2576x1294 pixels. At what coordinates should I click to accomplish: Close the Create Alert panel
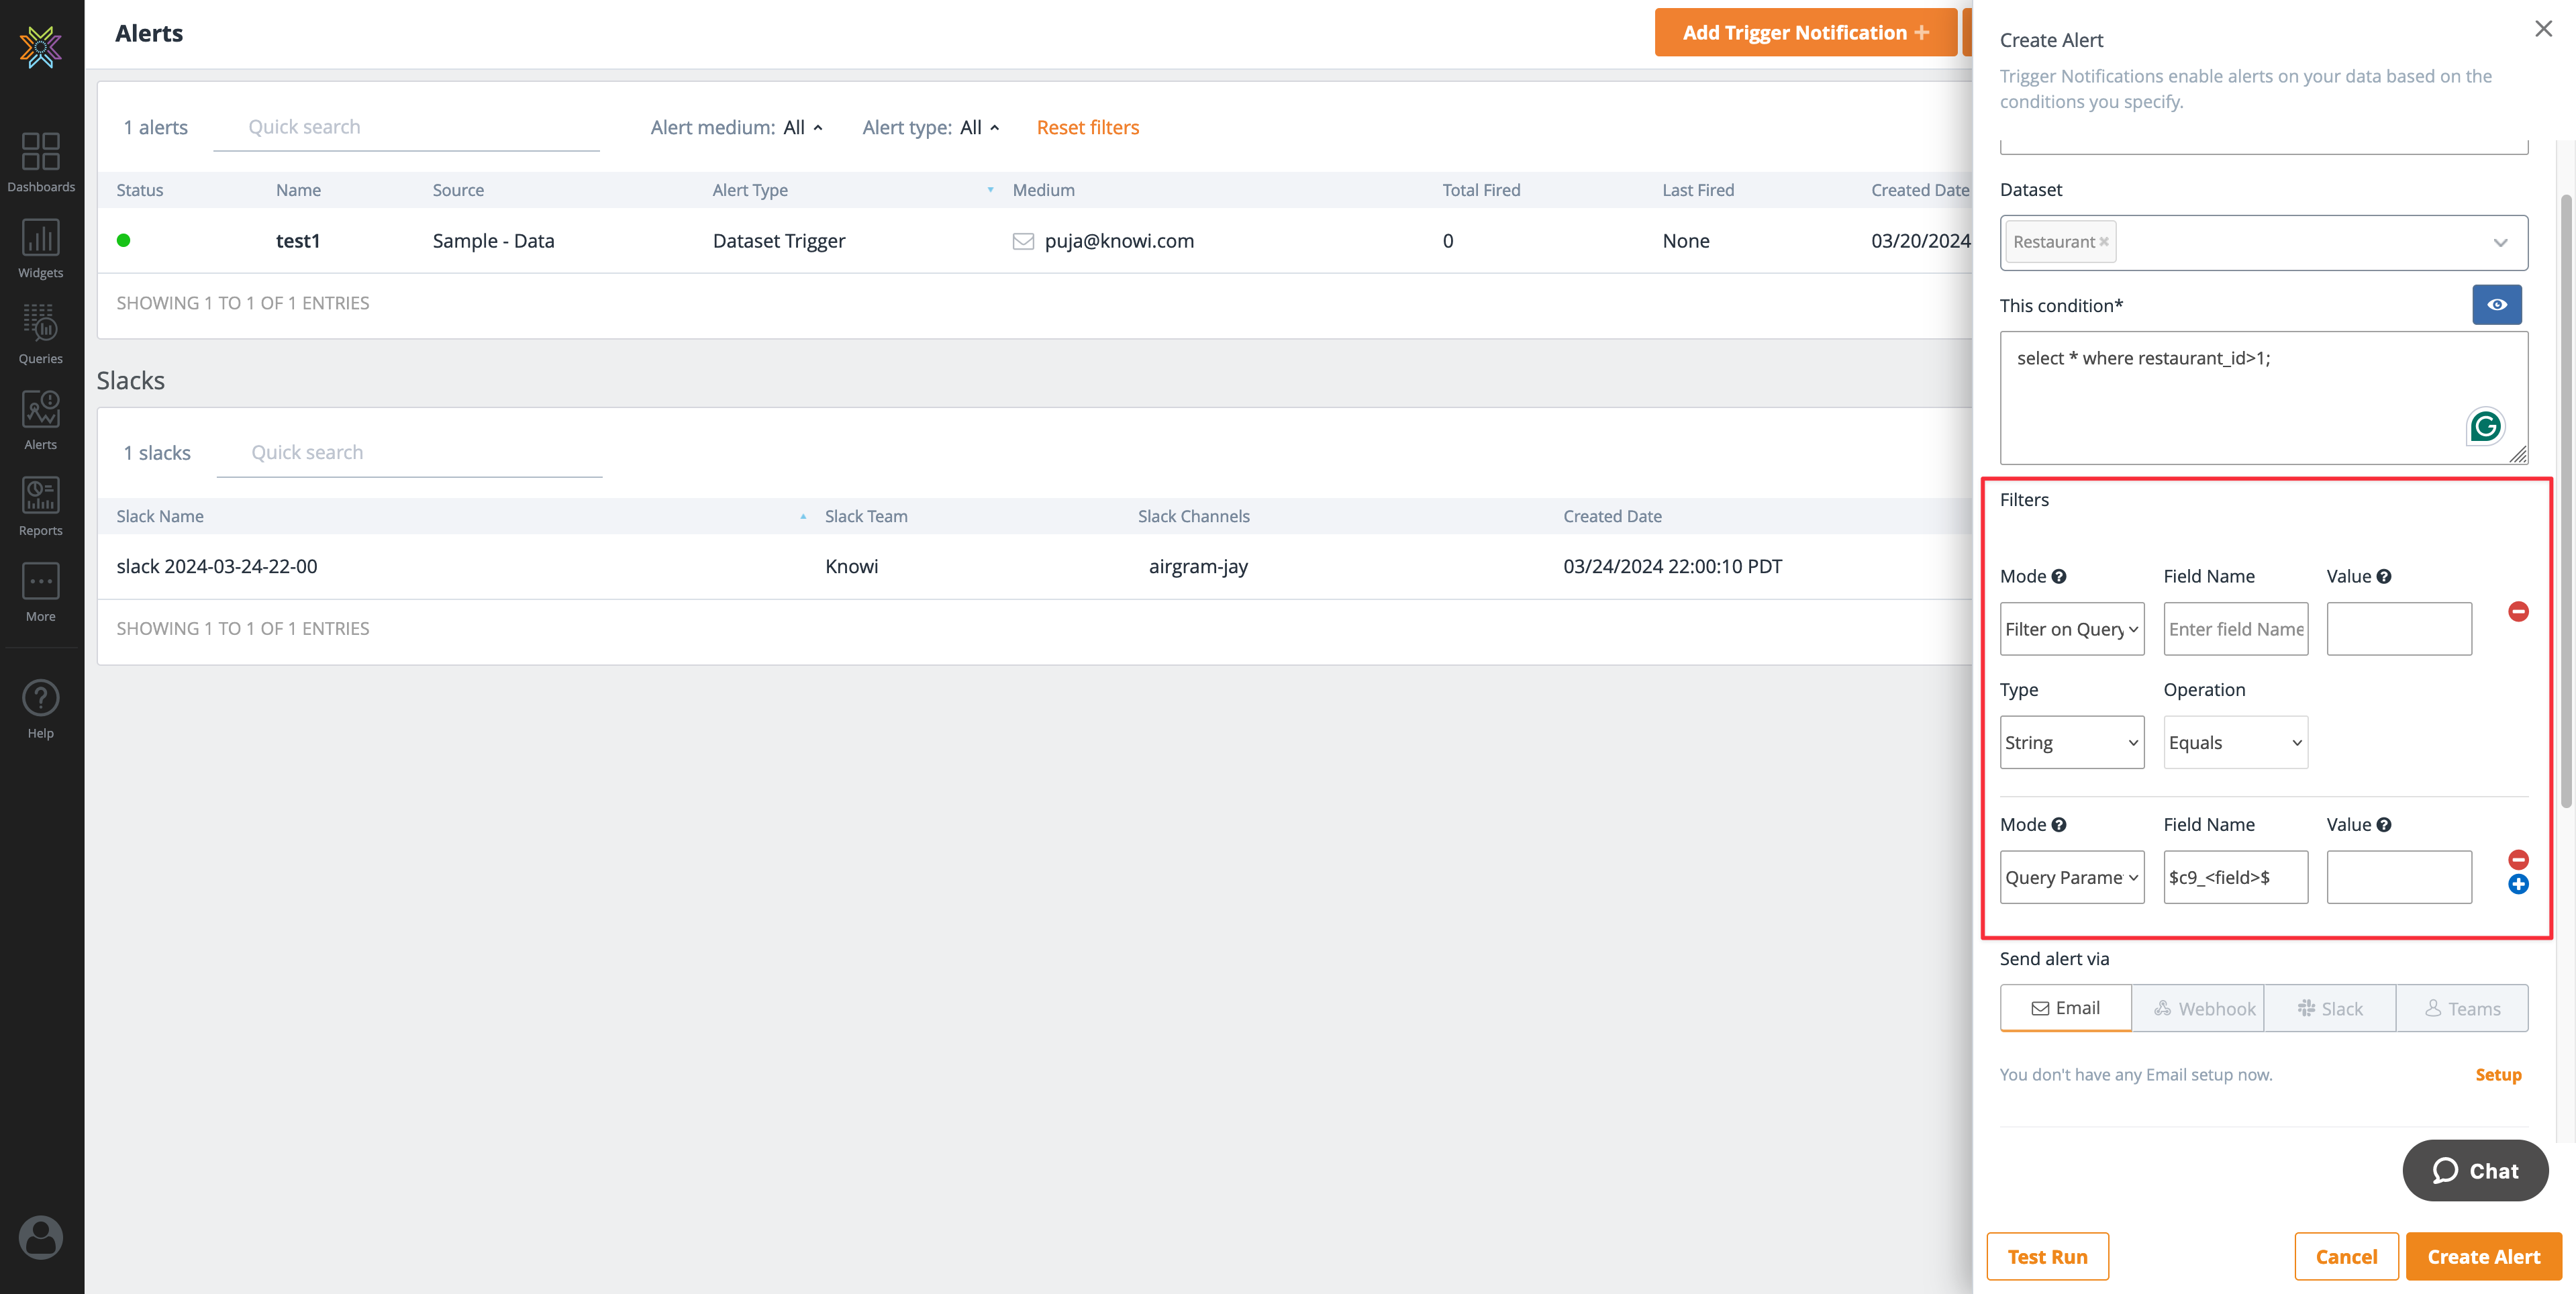coord(2543,29)
